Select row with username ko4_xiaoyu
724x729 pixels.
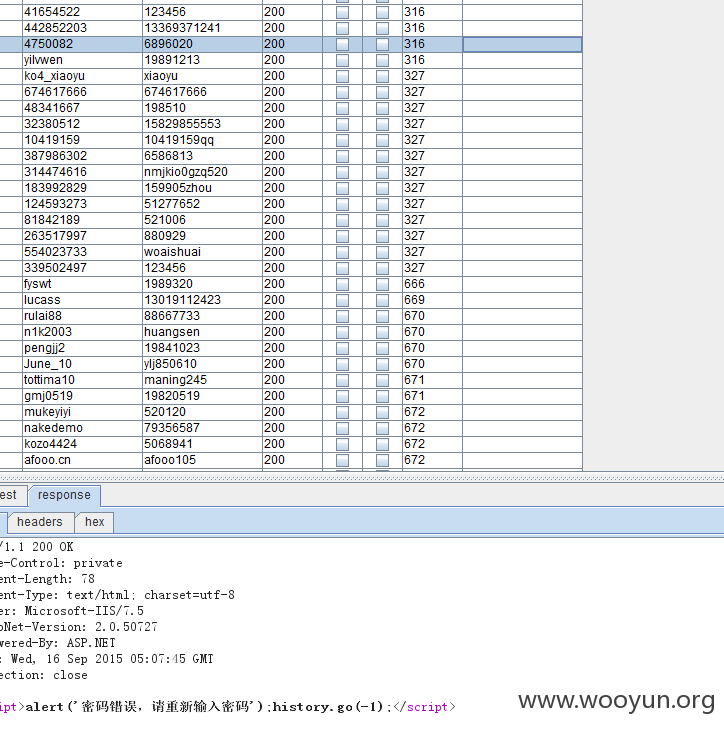(x=291, y=76)
